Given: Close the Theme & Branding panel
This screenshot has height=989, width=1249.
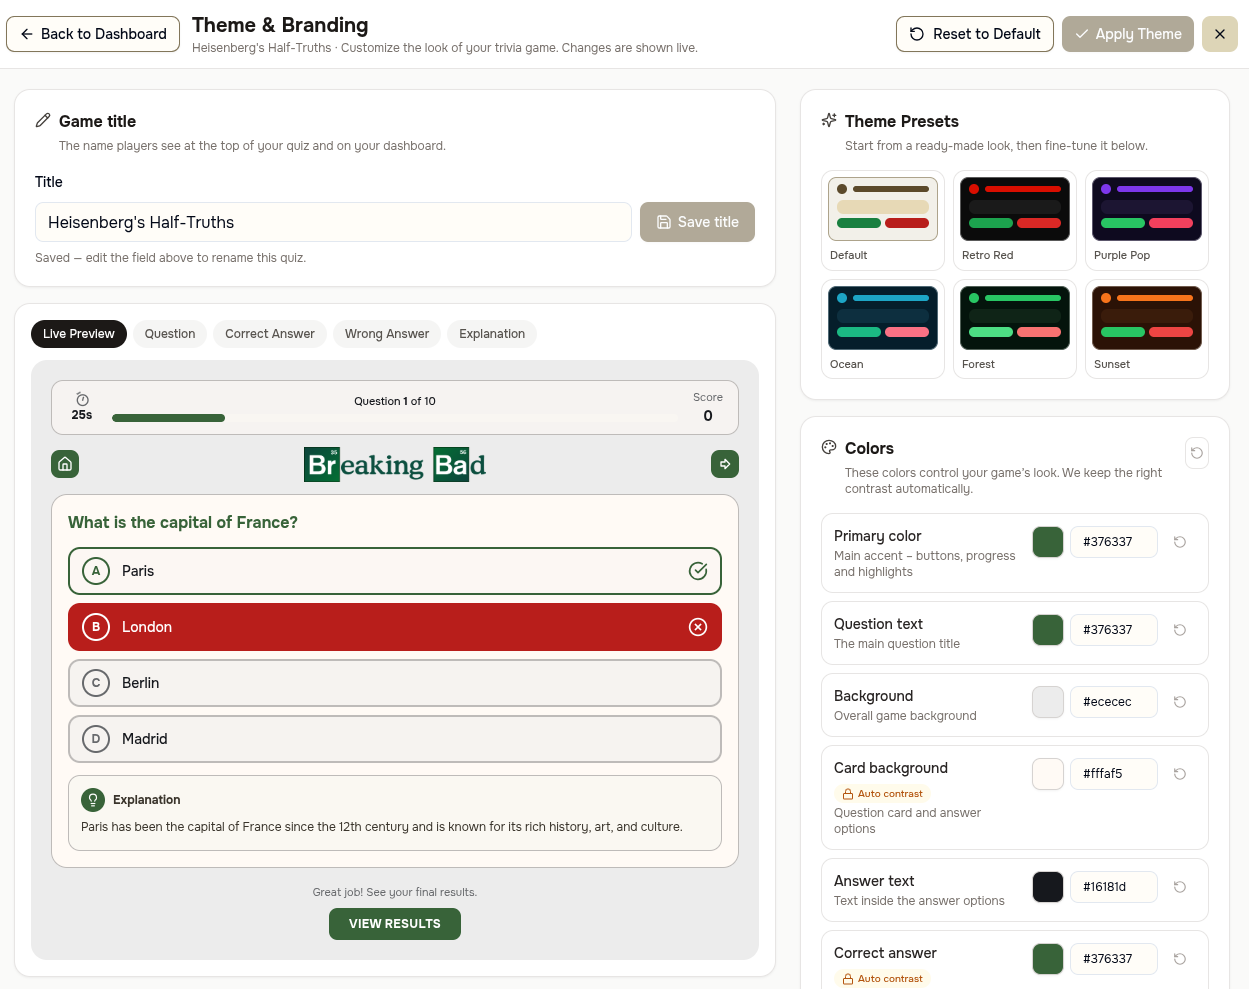Looking at the screenshot, I should click(x=1220, y=34).
